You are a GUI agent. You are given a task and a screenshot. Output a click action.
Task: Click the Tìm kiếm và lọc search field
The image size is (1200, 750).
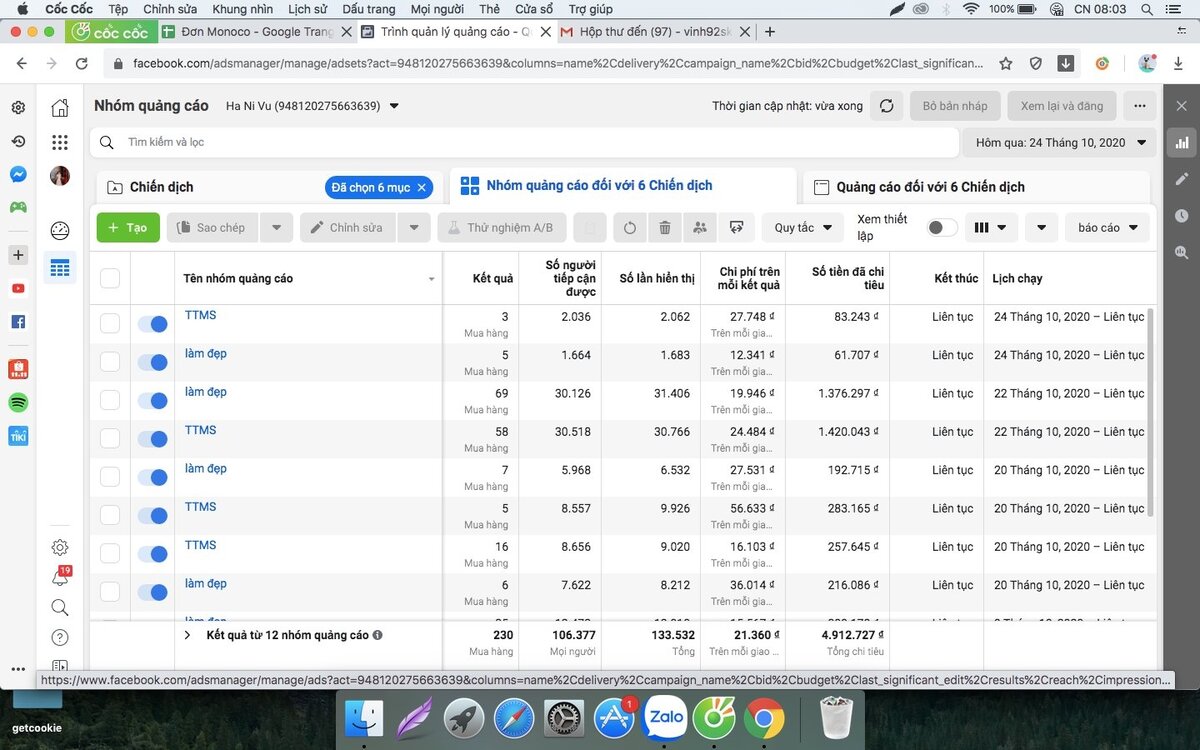tap(525, 143)
